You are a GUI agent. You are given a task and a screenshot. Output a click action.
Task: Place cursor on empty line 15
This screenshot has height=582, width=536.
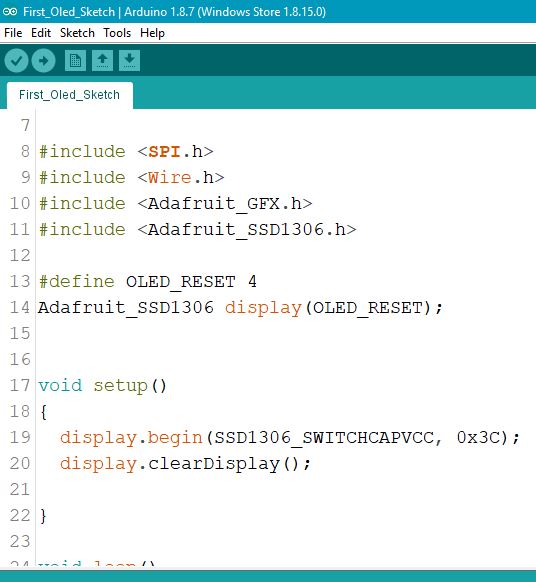286,333
